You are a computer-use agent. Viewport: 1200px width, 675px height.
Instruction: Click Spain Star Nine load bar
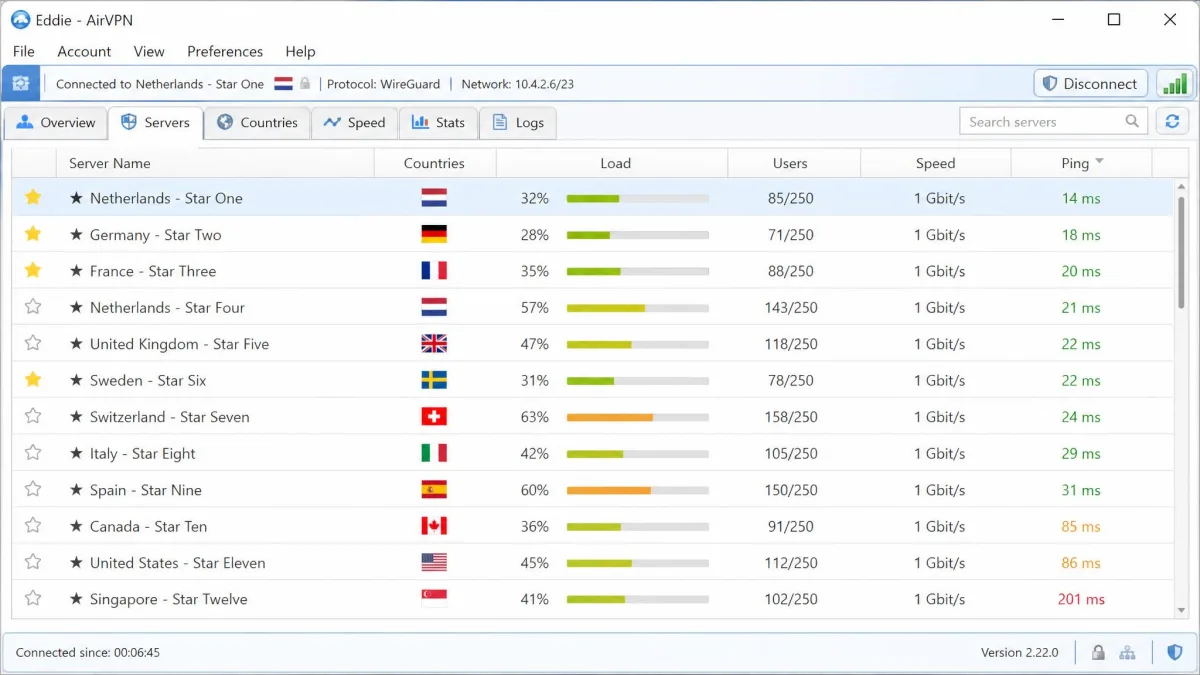(638, 490)
